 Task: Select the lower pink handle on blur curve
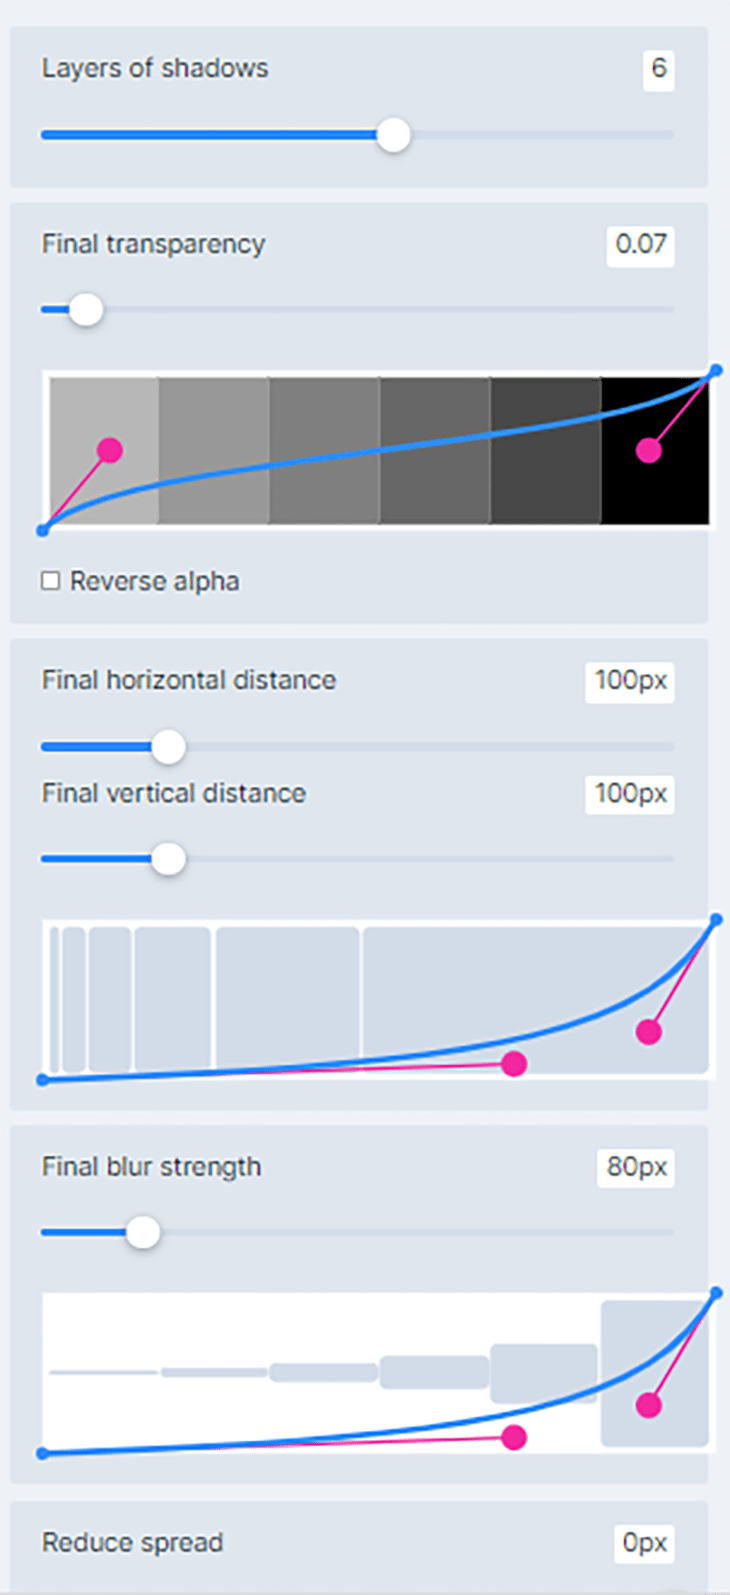tap(513, 1438)
